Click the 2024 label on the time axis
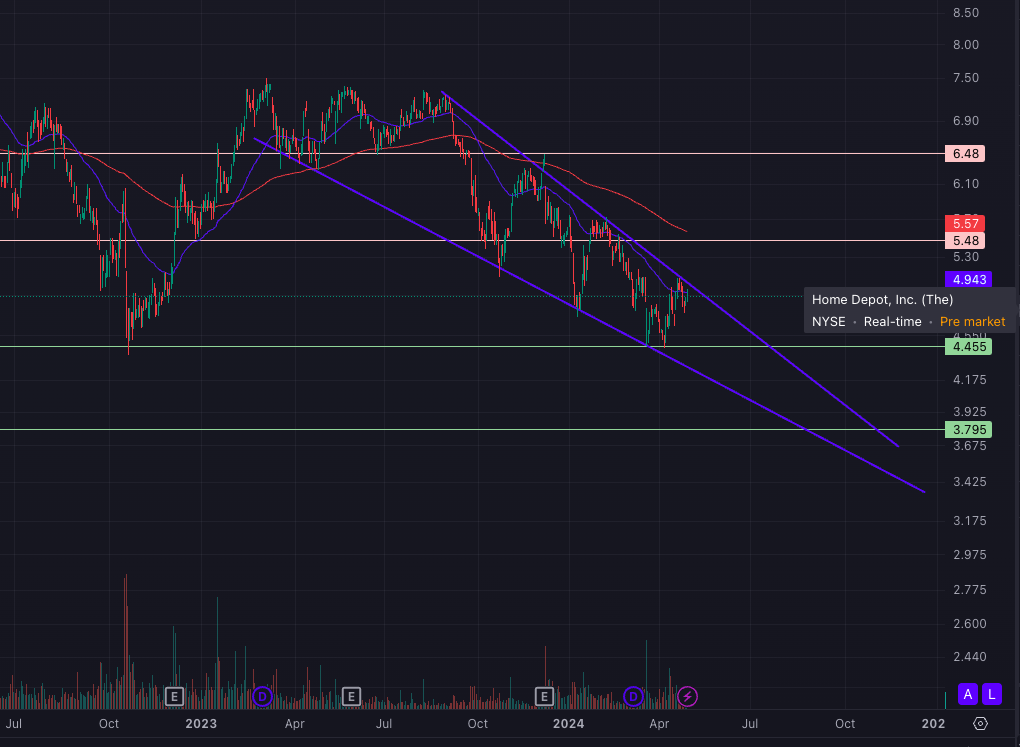This screenshot has width=1020, height=747. point(568,723)
